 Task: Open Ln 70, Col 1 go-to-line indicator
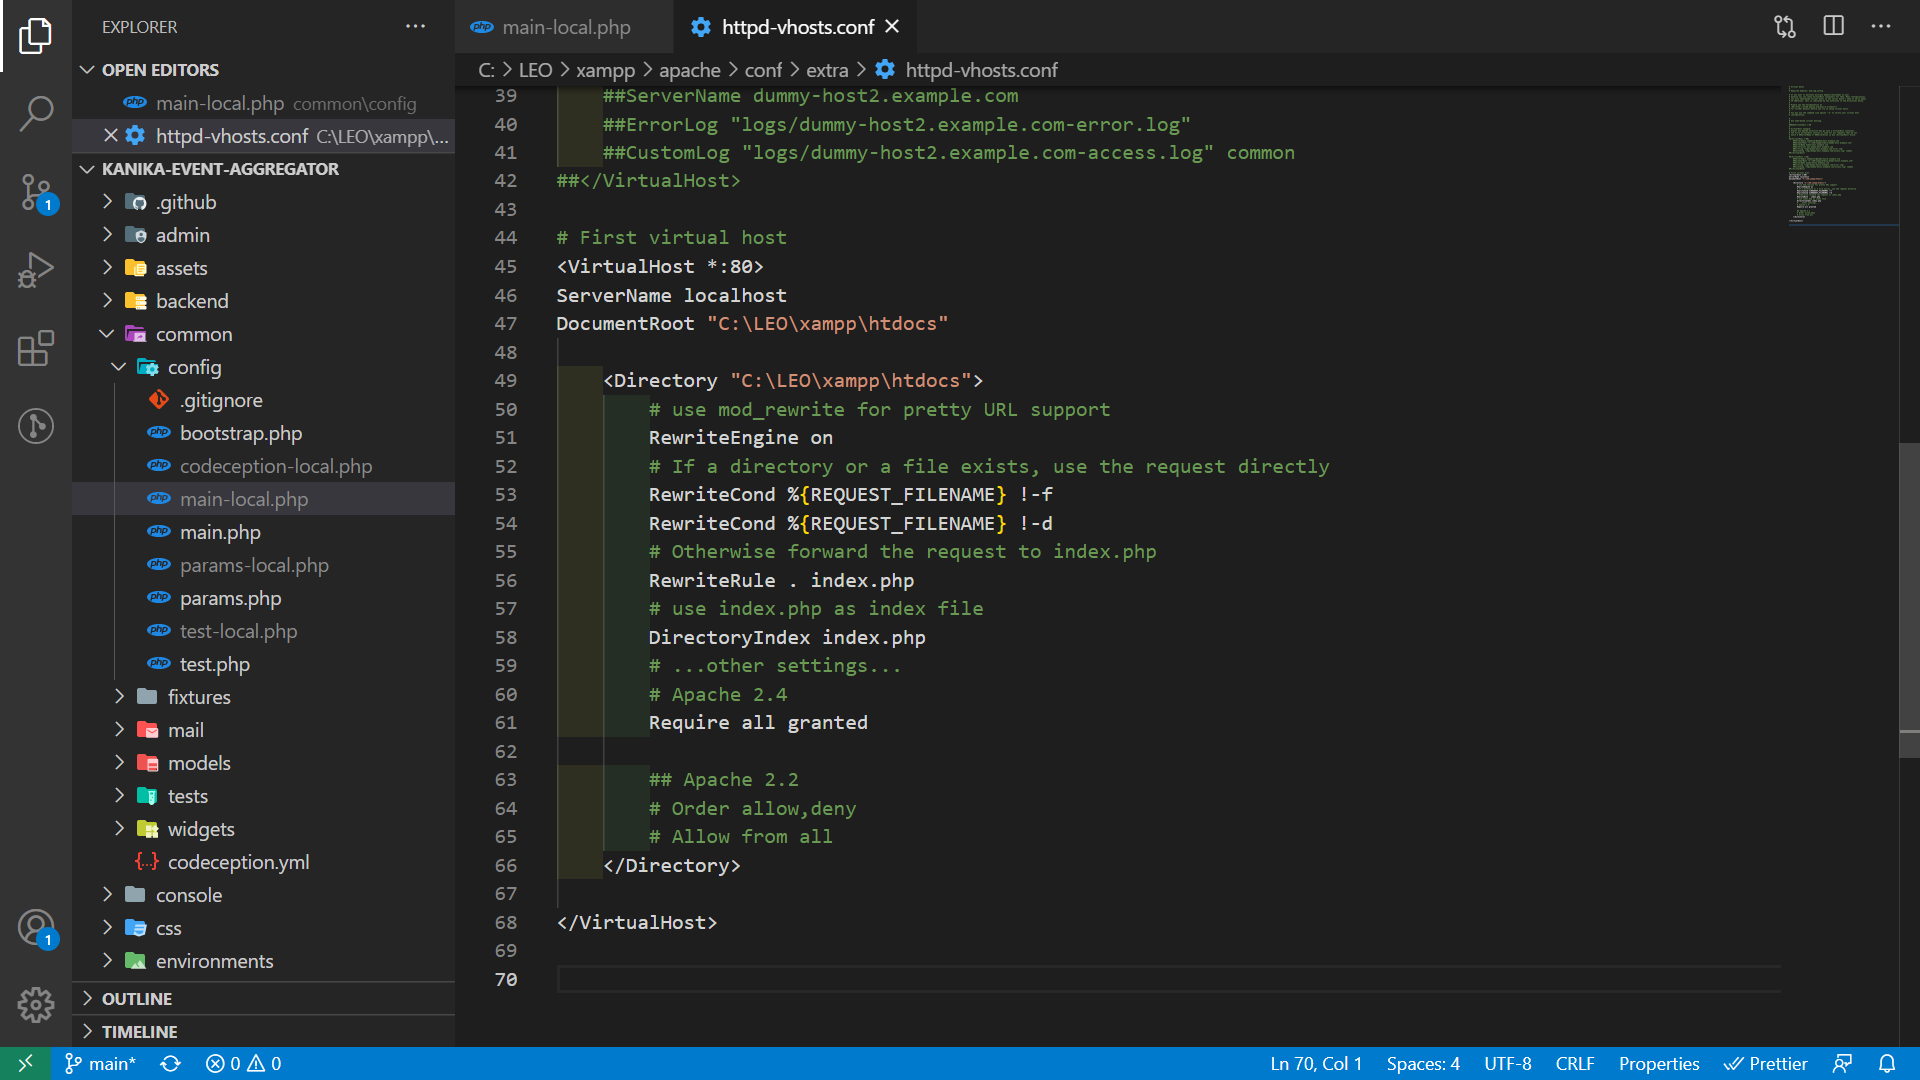click(x=1316, y=1063)
